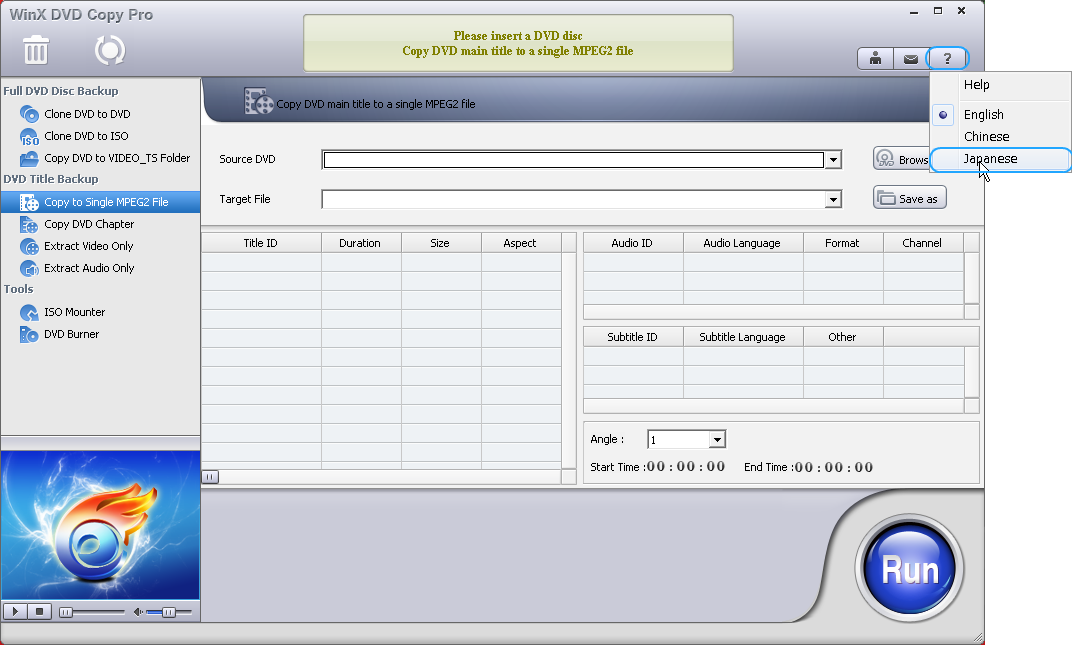
Task: Click the big blue Run button
Action: point(909,568)
